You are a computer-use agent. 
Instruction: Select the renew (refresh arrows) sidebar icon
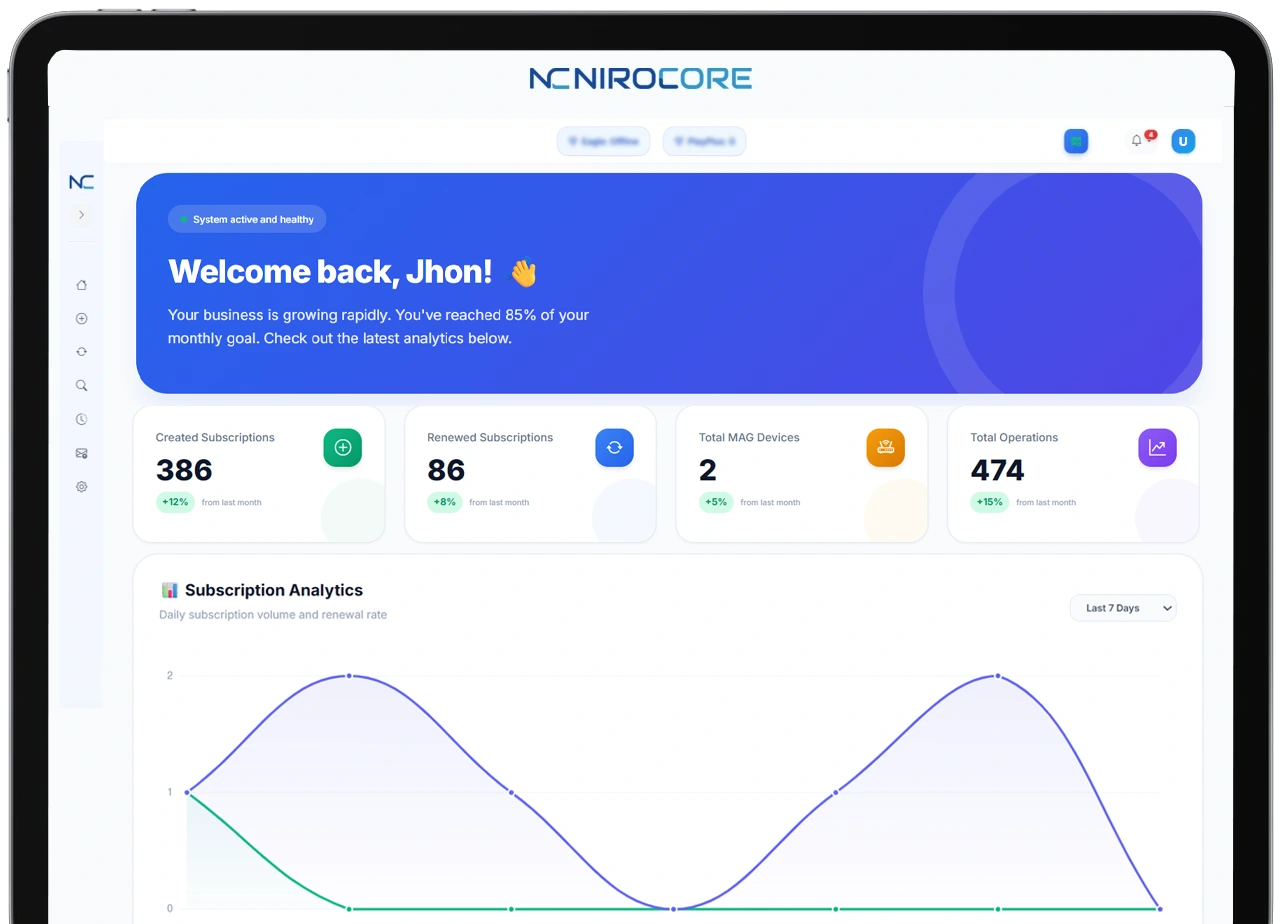[82, 352]
